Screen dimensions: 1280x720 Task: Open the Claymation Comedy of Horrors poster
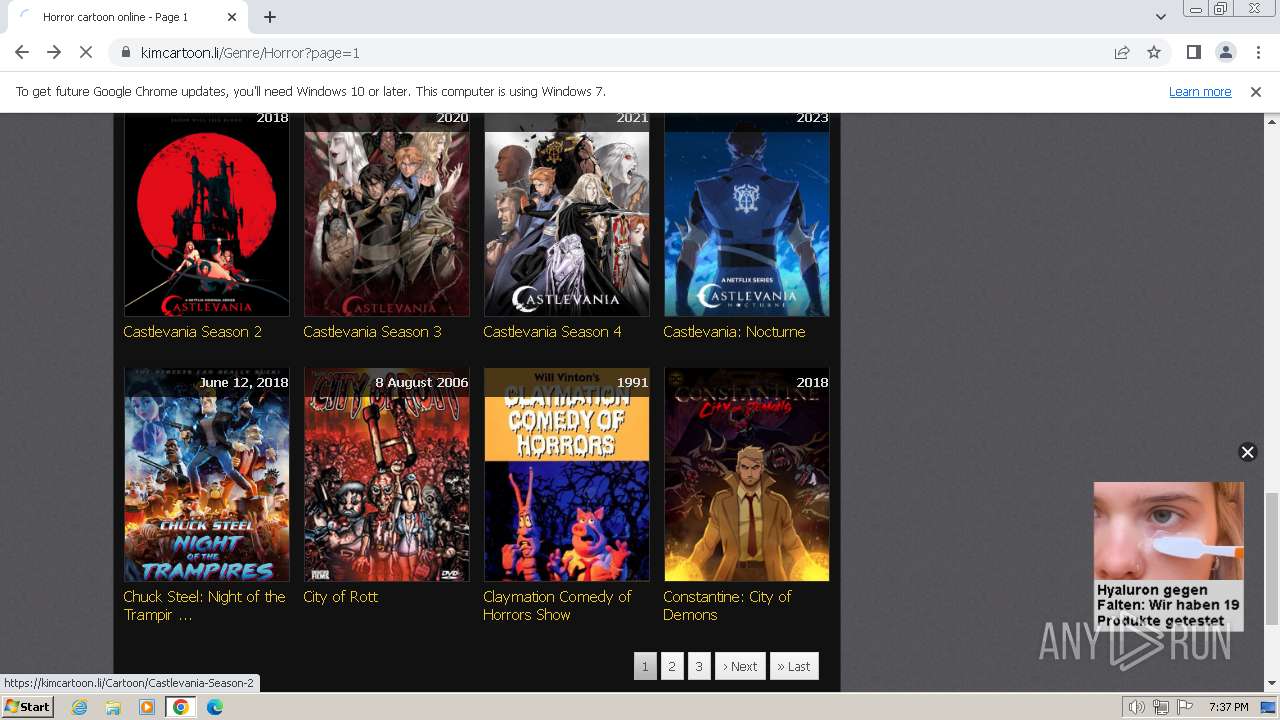point(567,474)
